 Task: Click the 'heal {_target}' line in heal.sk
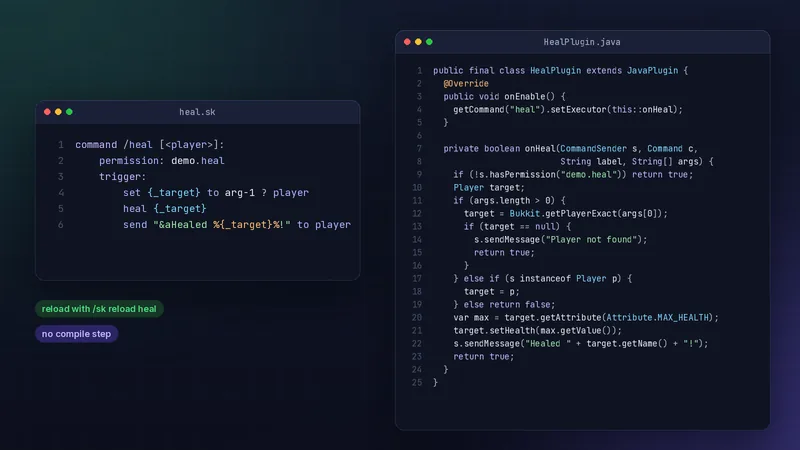164,209
